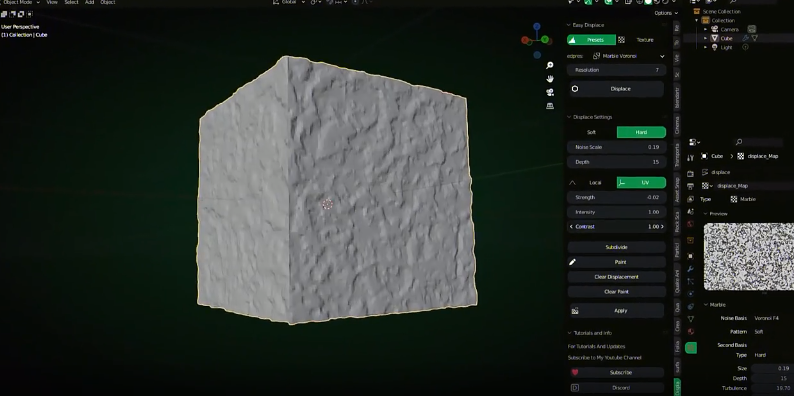Click the checkered texture icon beside Presets

[x=621, y=40]
